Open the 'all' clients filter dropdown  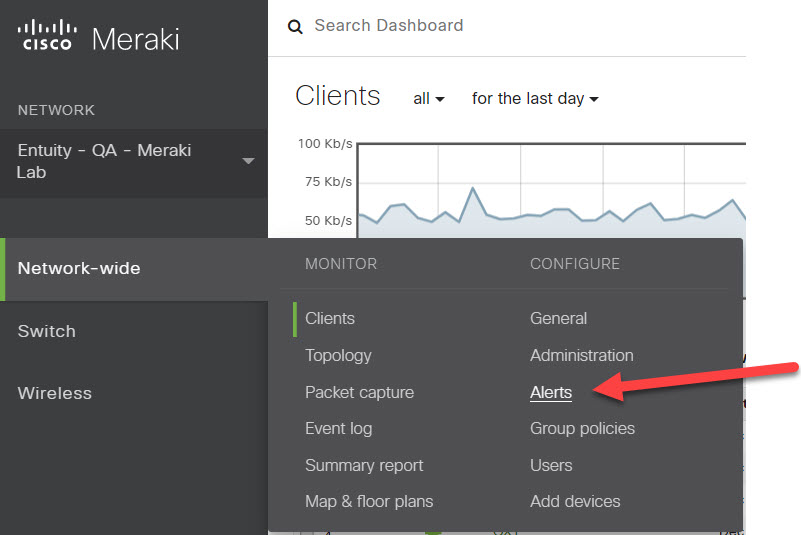click(429, 99)
